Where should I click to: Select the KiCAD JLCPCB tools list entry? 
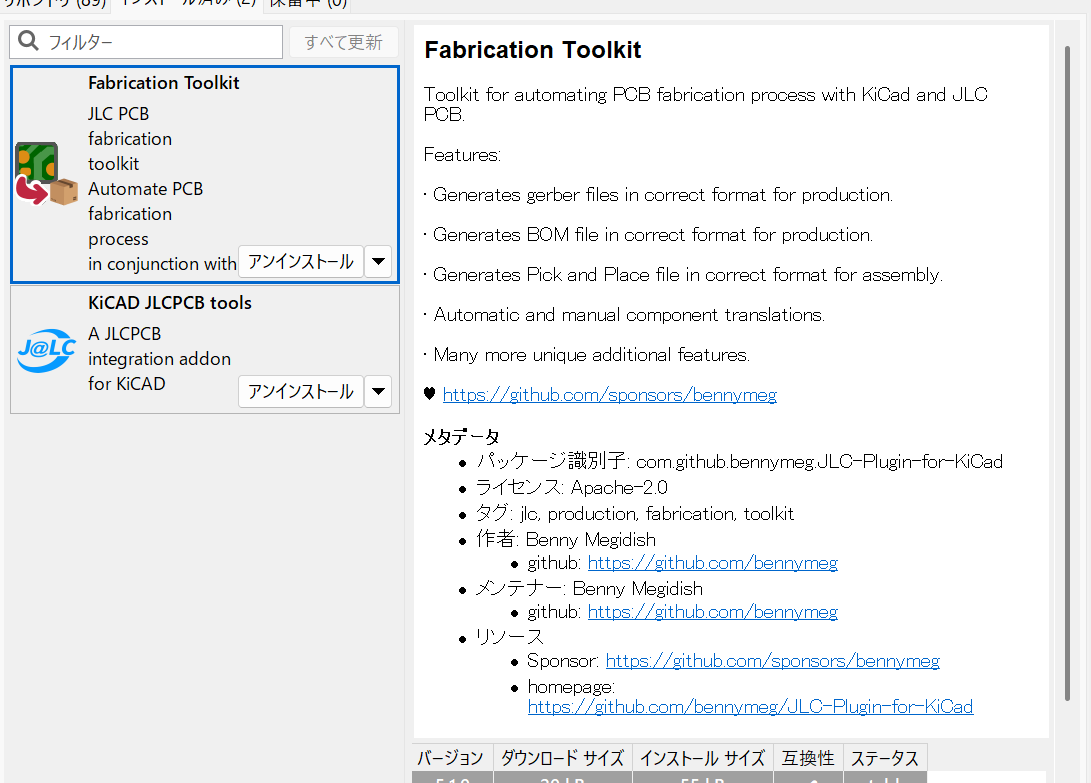click(x=205, y=349)
